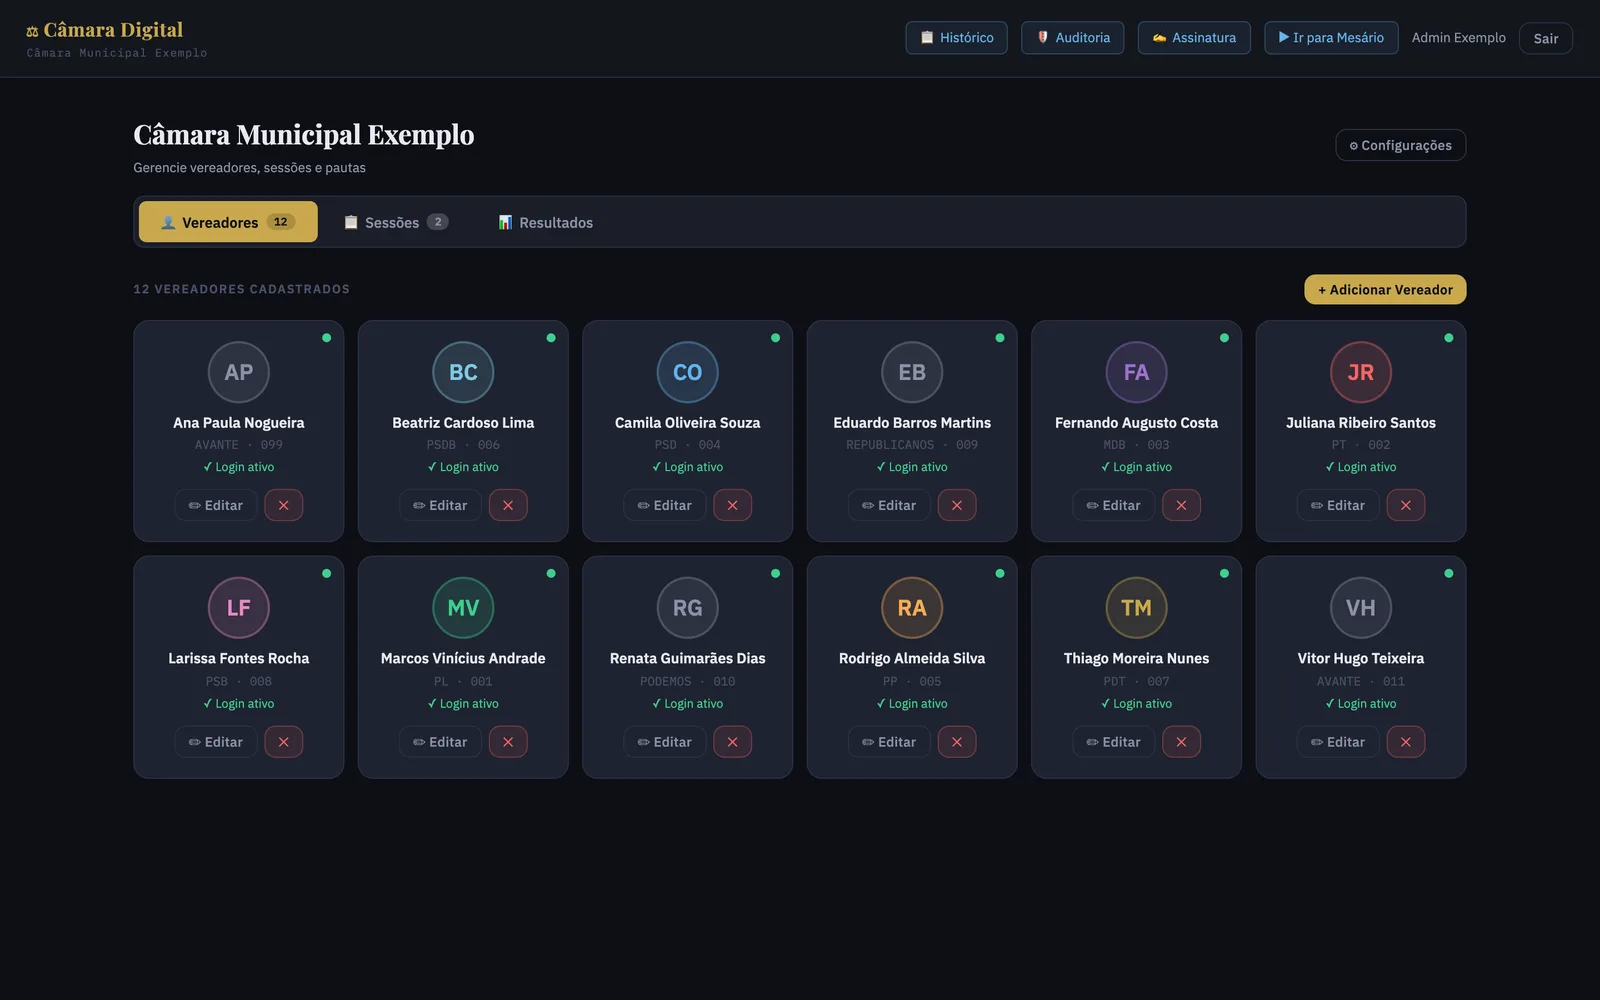Open the Auditoria page

click(x=1073, y=38)
